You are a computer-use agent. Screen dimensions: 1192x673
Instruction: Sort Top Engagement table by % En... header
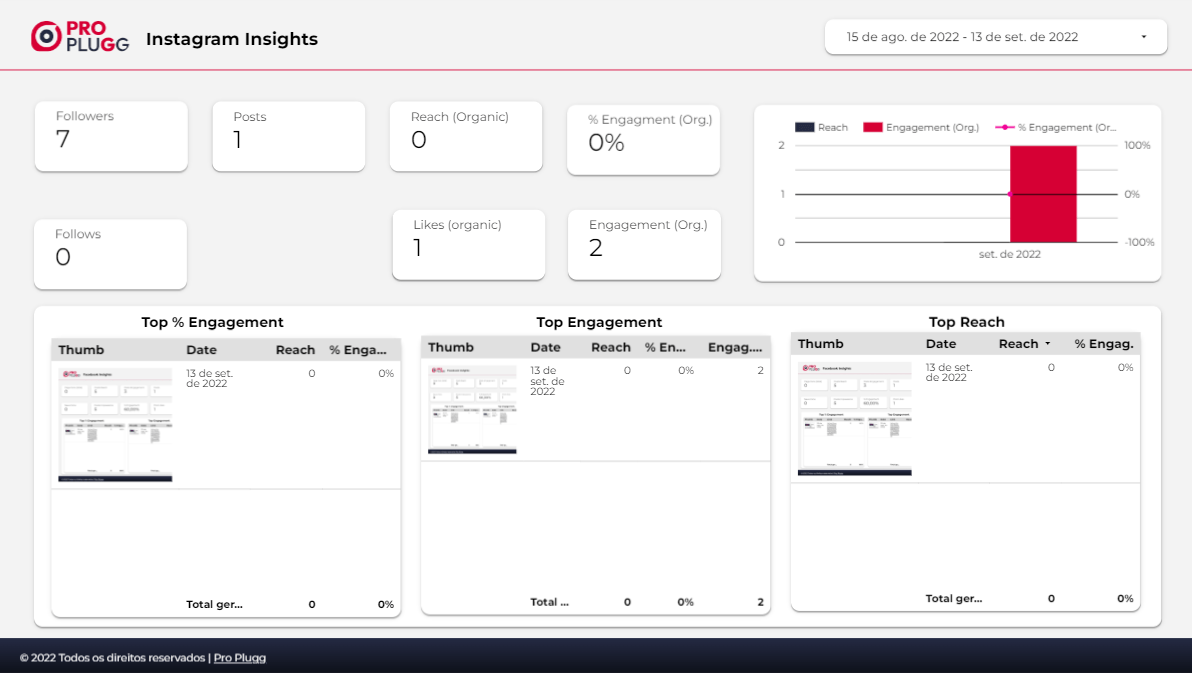(665, 347)
